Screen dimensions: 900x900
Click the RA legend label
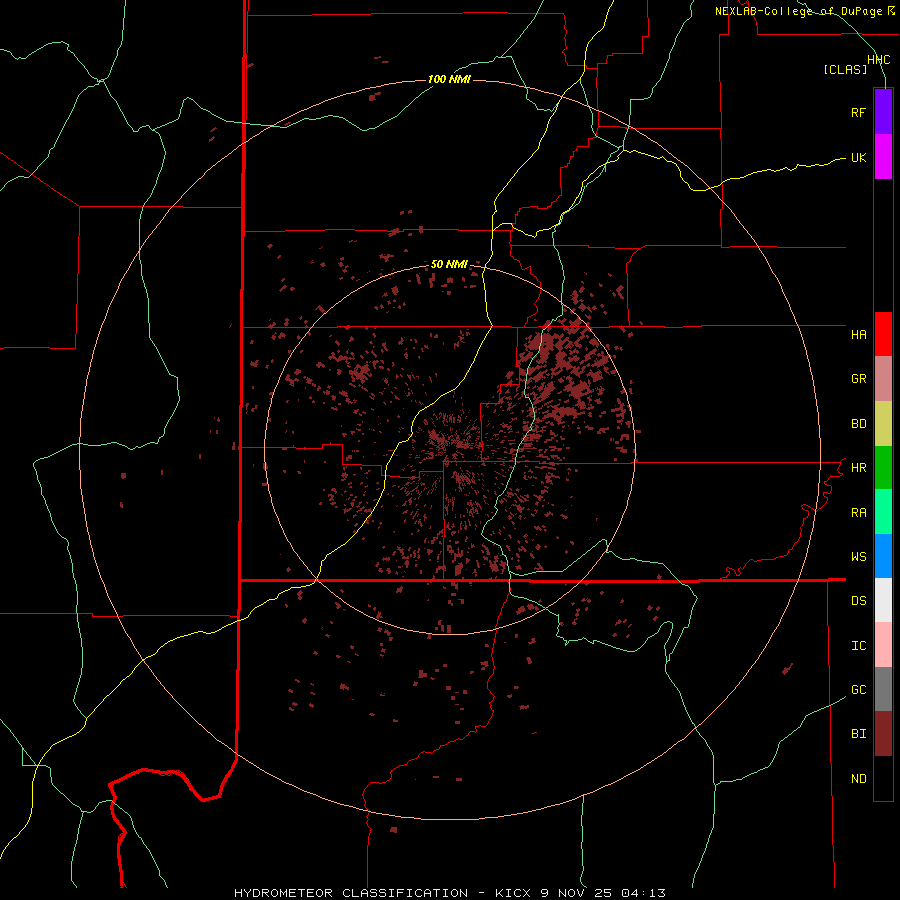coord(858,513)
